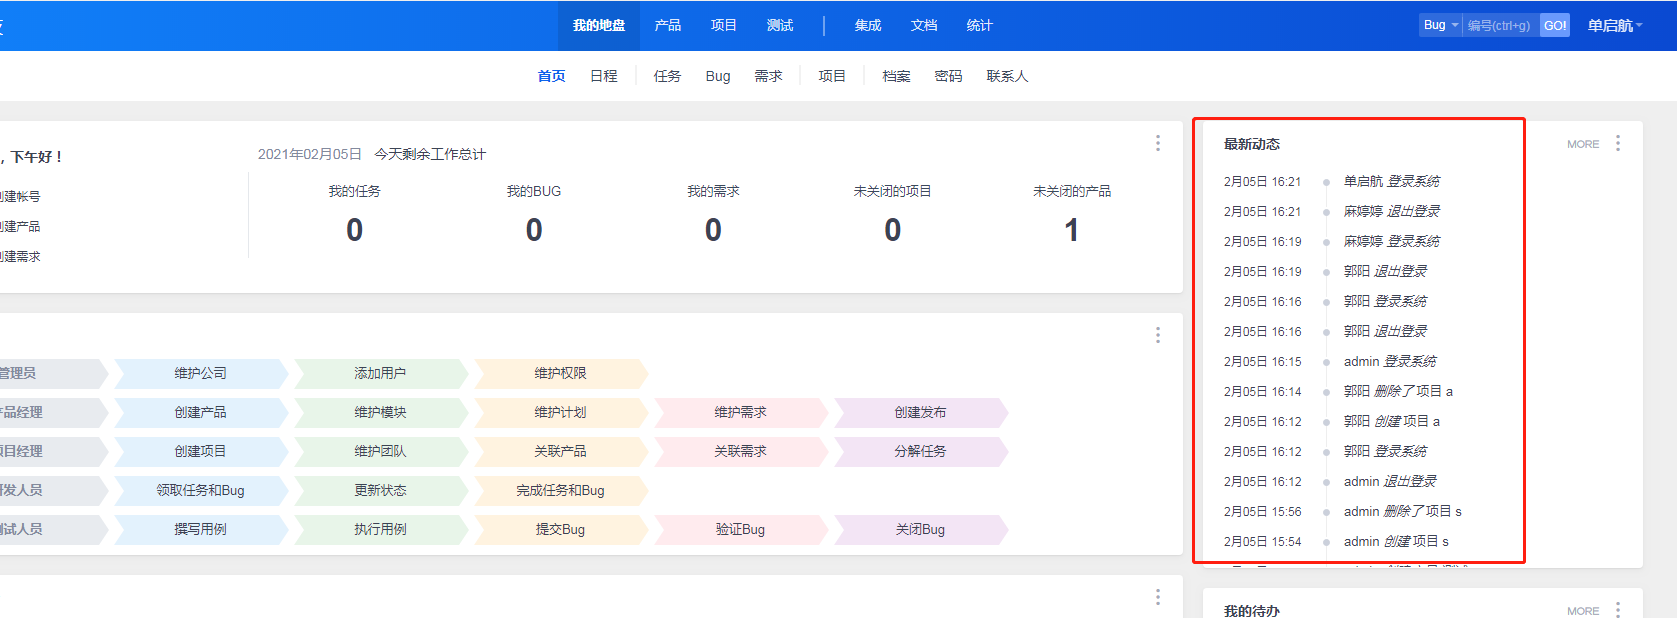Click the 未关闭的产品 count of 1
Viewport: 1677px width, 618px height.
click(1072, 231)
